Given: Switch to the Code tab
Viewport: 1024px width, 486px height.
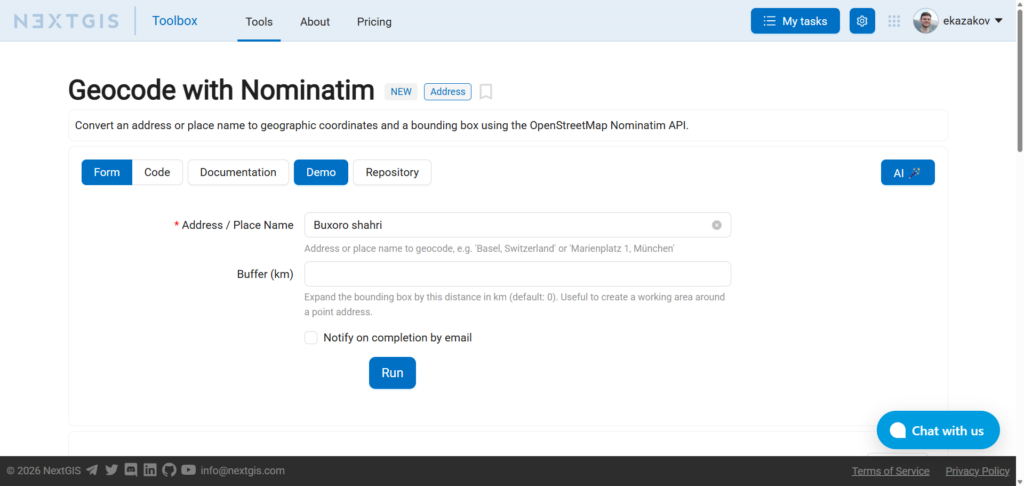Looking at the screenshot, I should pos(157,172).
